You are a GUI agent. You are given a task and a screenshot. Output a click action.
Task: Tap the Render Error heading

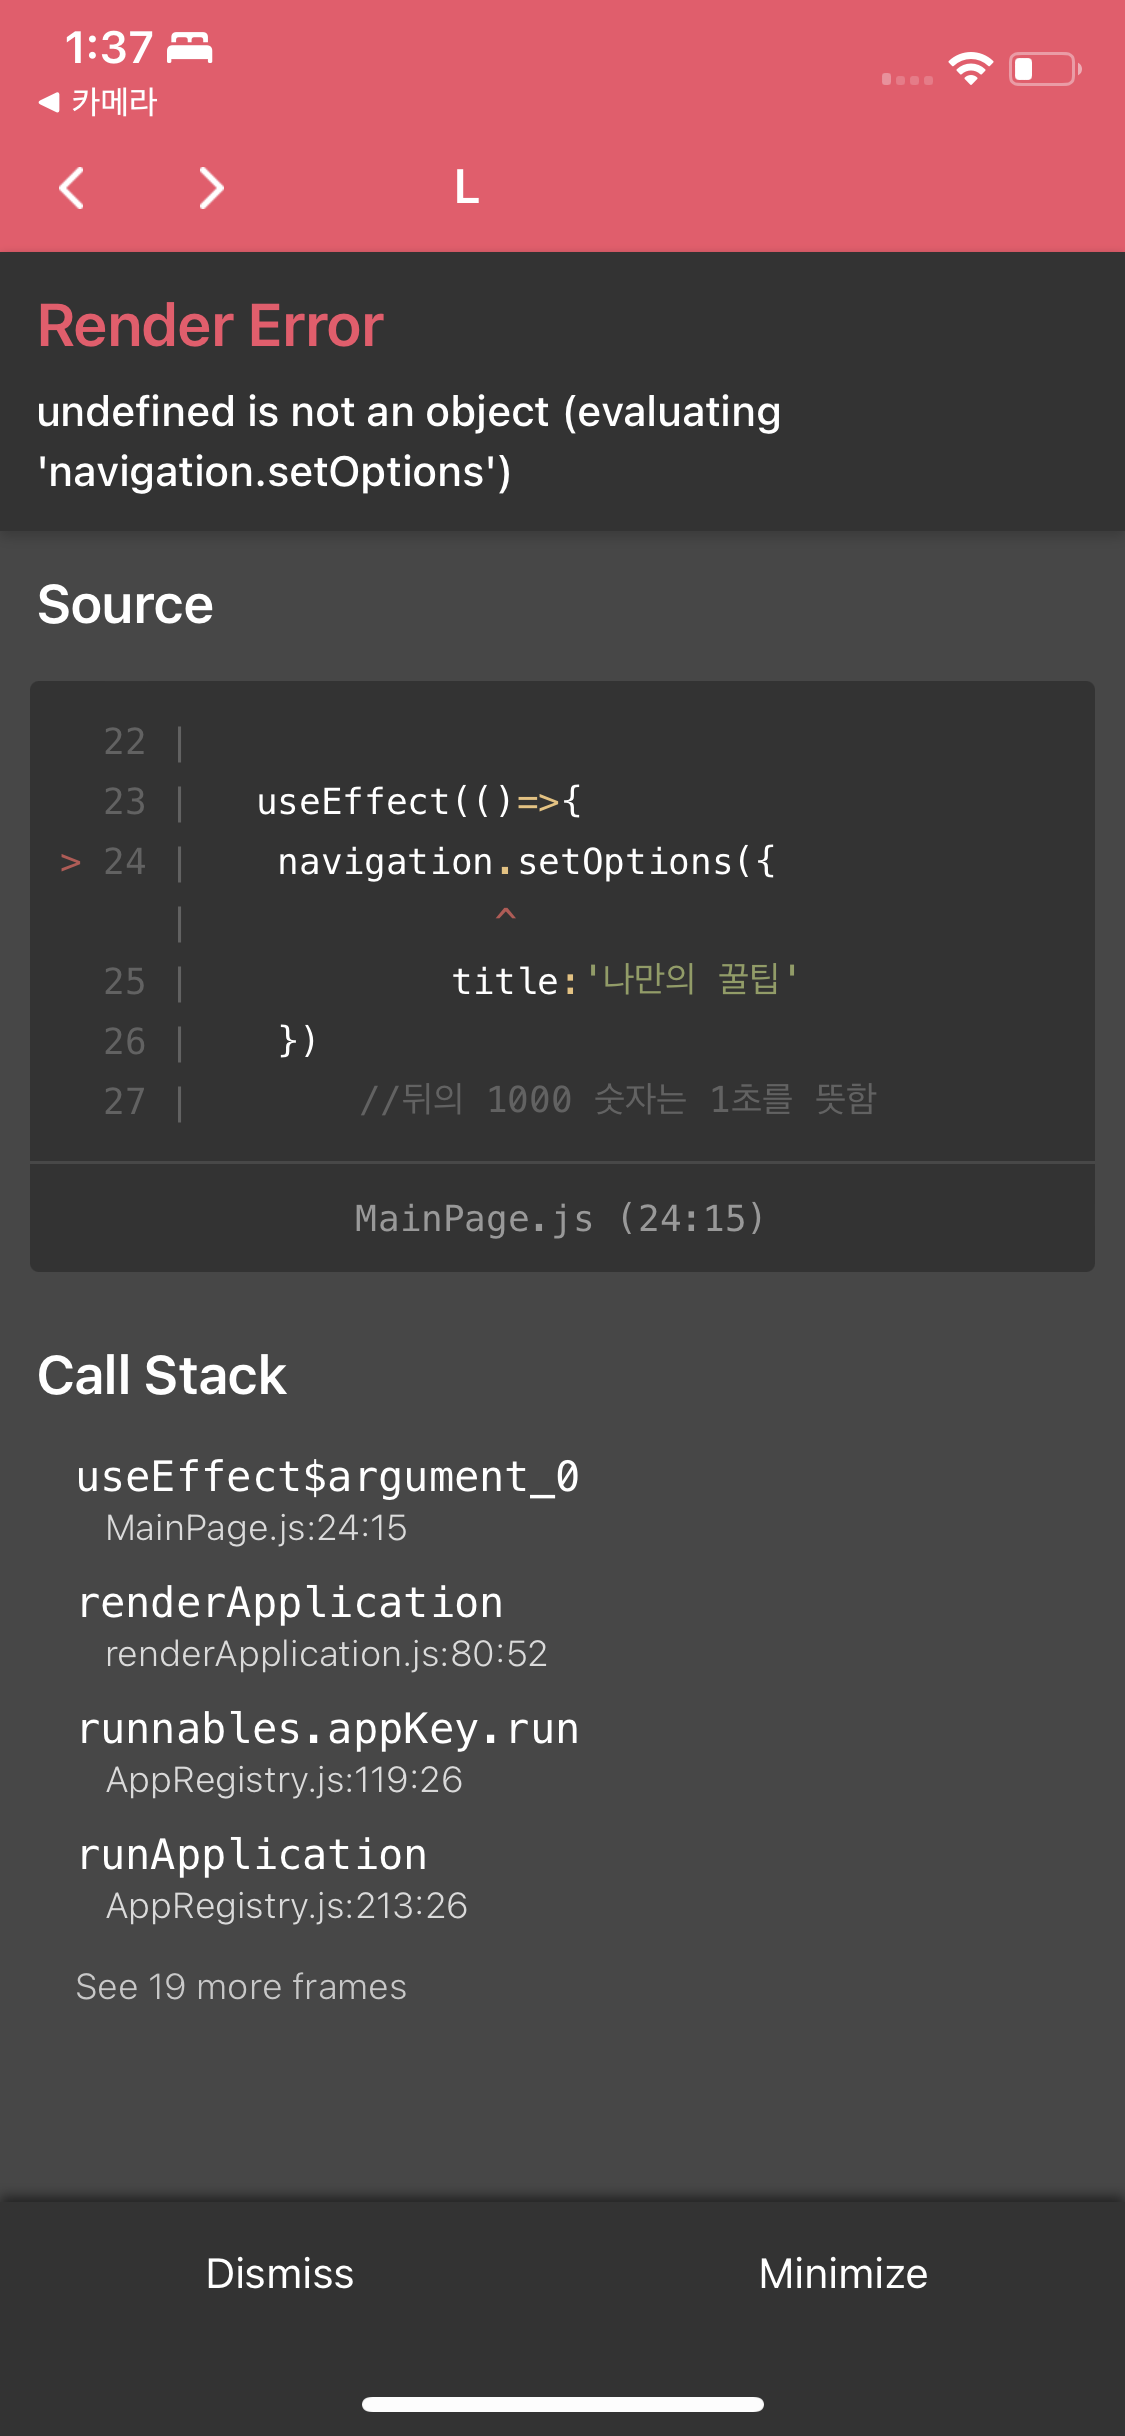coord(211,325)
